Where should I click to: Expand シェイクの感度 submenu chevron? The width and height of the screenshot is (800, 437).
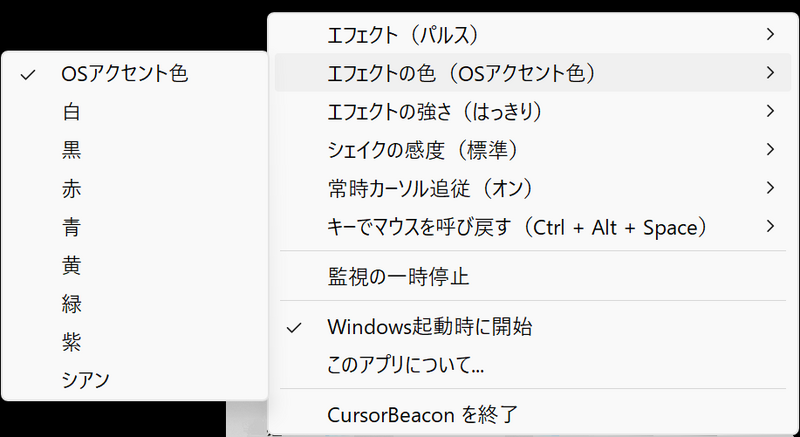click(770, 149)
